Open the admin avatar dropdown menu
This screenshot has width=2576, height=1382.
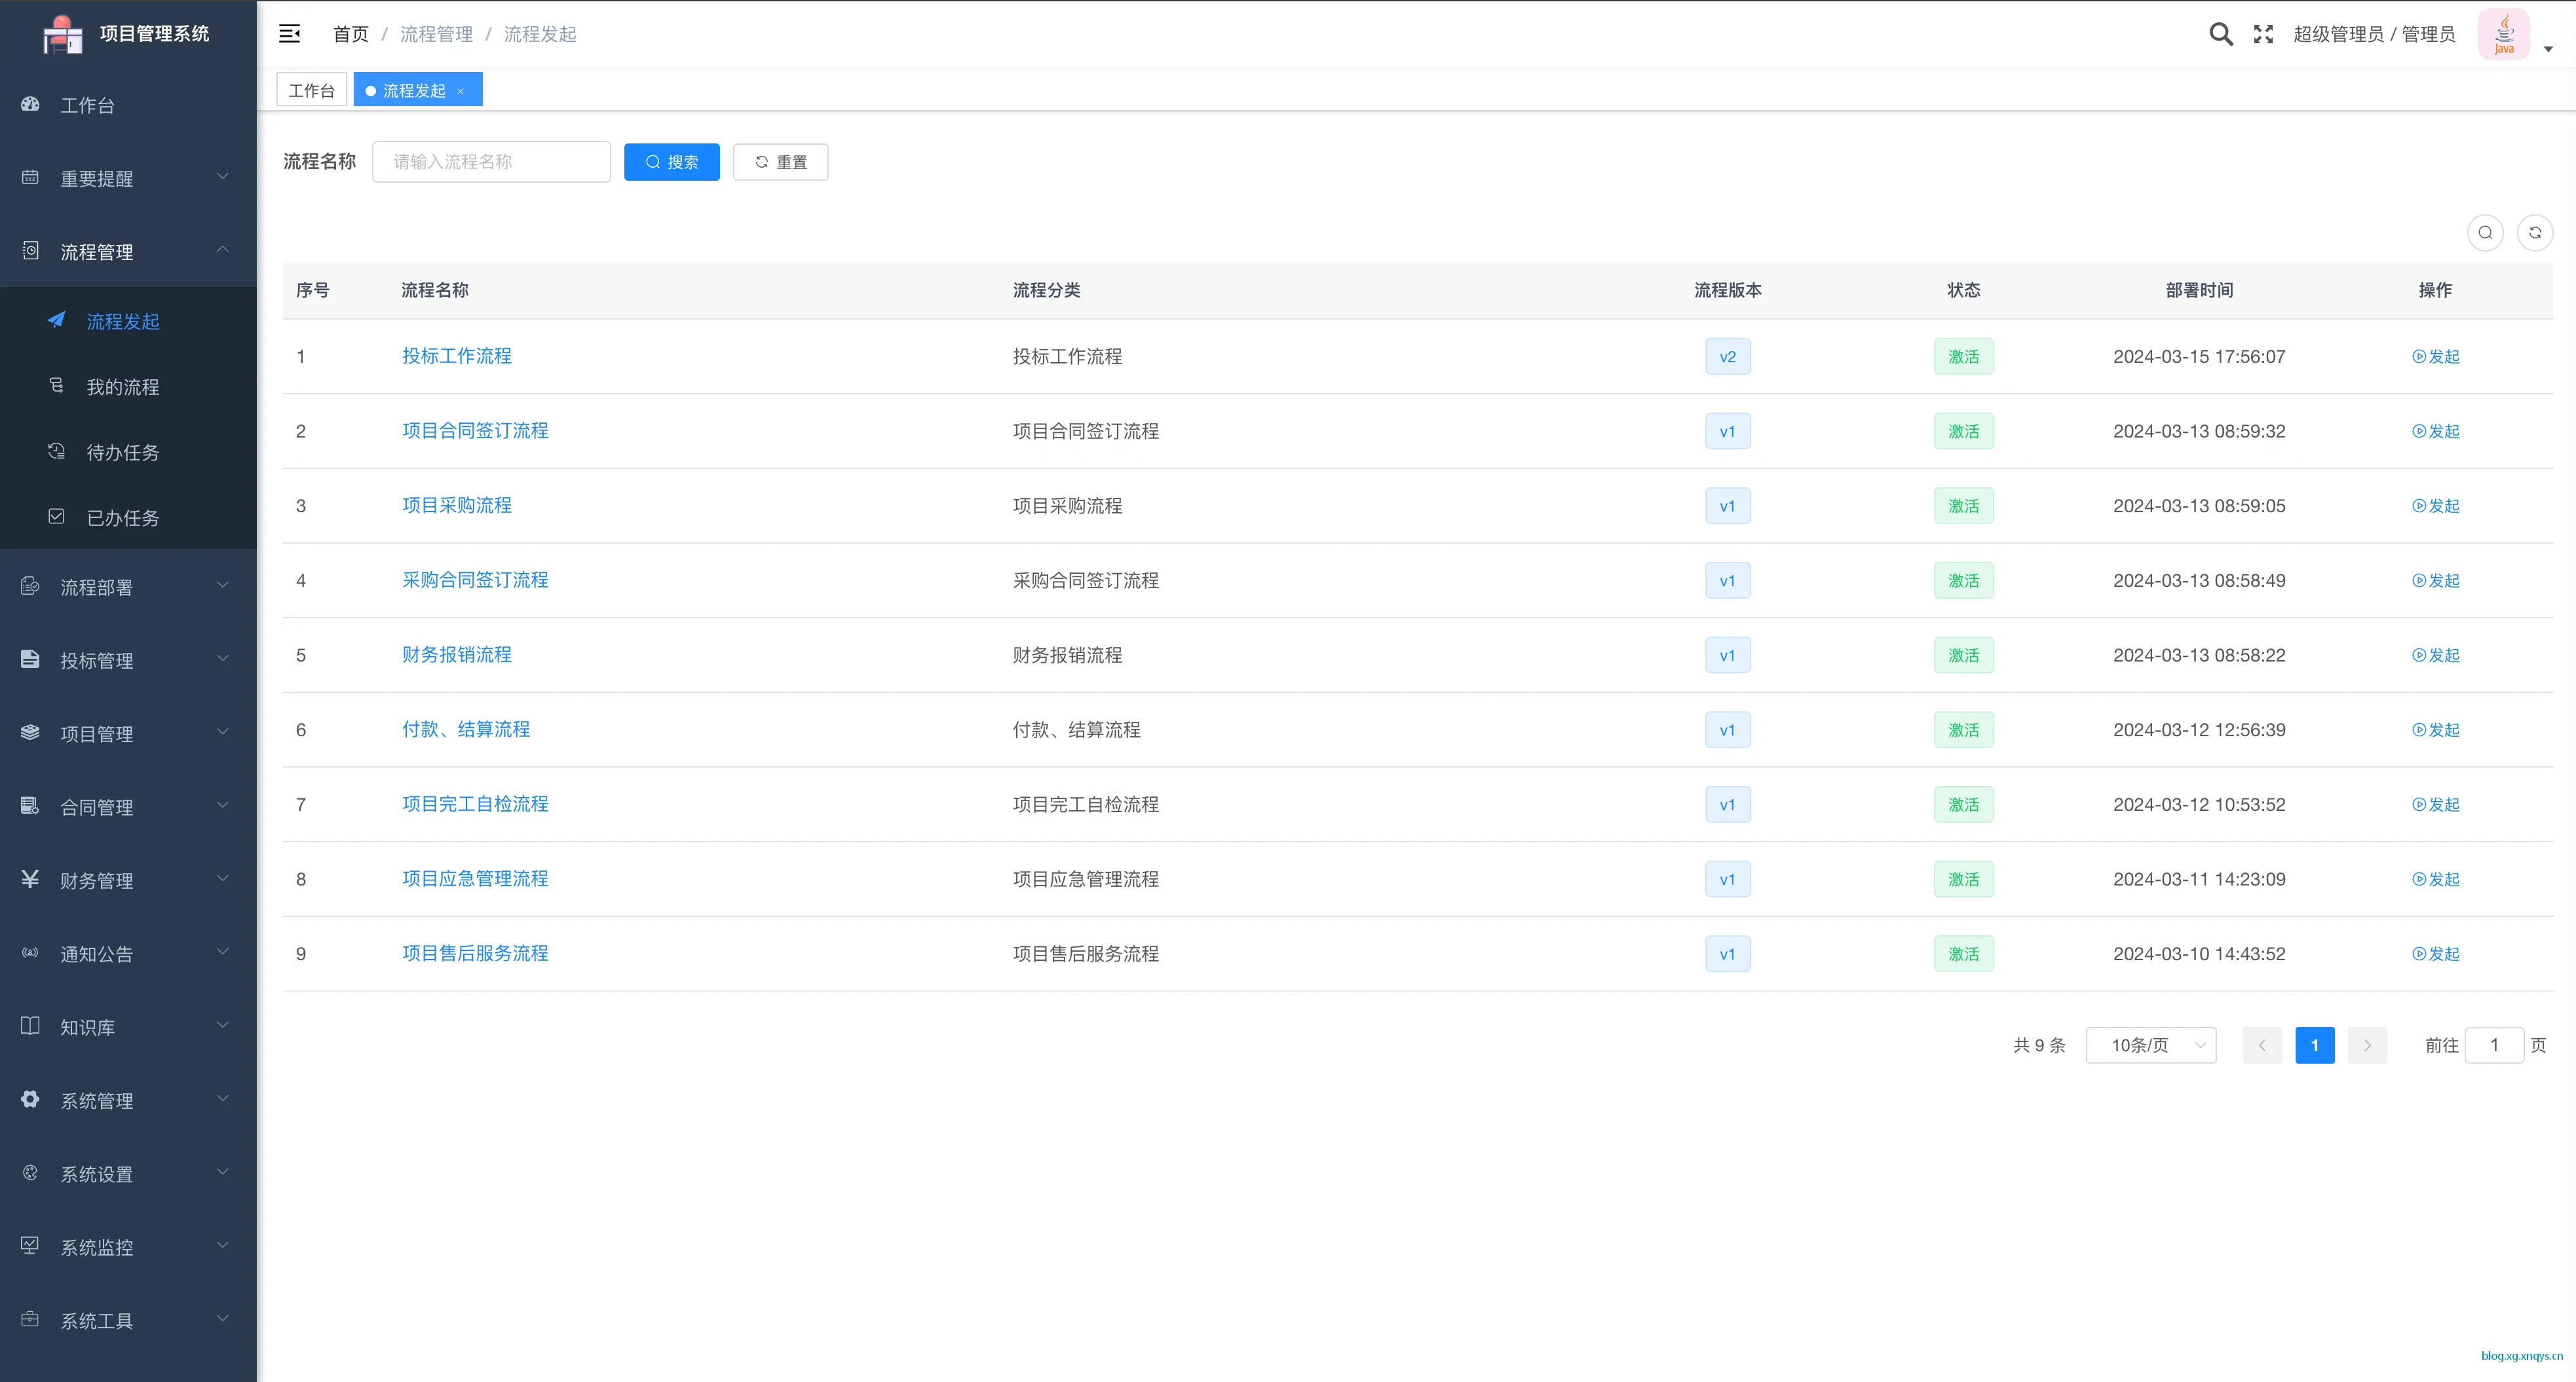[x=2504, y=33]
